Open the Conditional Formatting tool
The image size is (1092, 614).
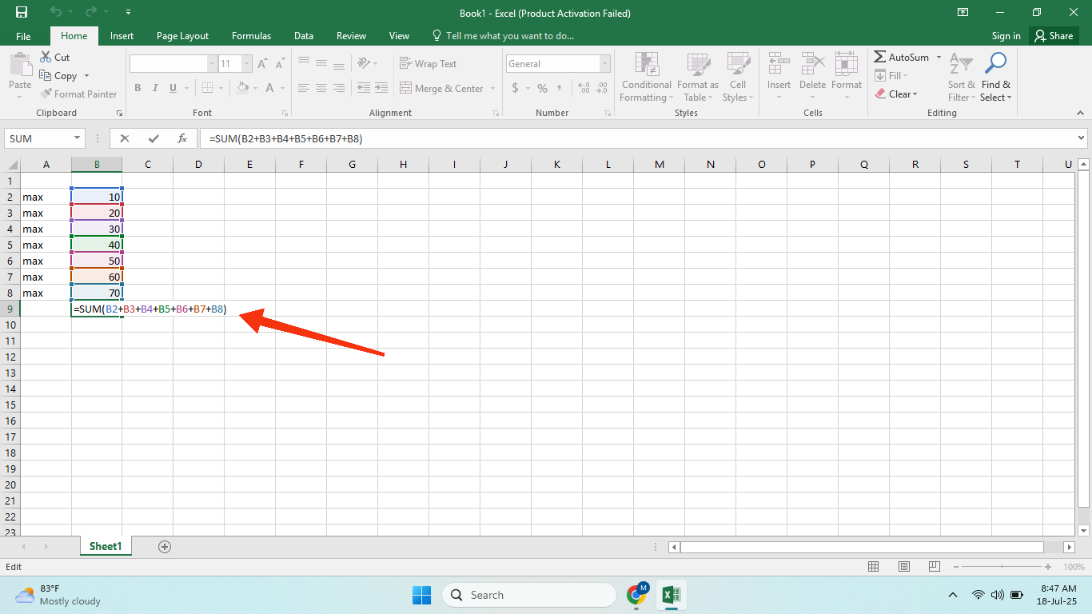pos(646,77)
